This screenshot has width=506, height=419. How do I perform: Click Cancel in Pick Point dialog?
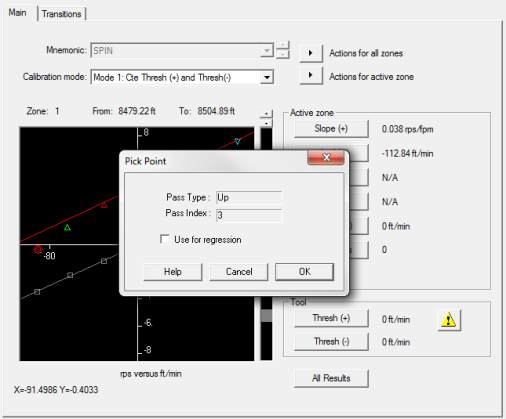pyautogui.click(x=239, y=272)
